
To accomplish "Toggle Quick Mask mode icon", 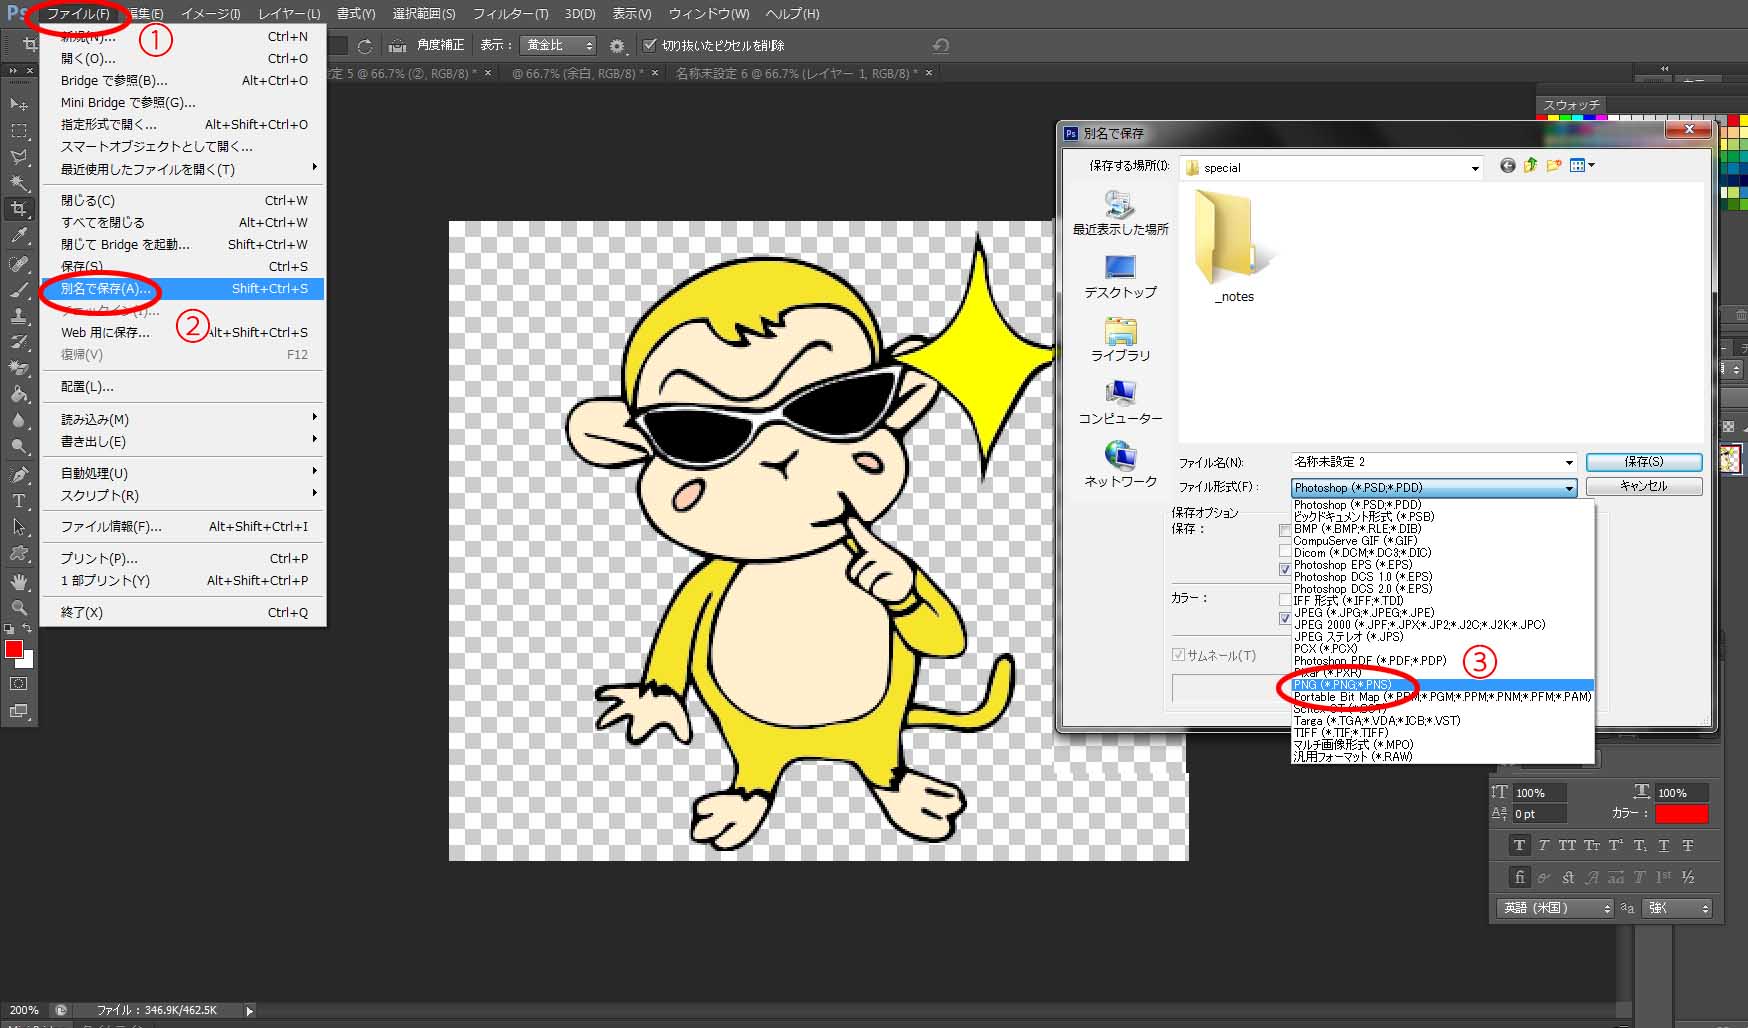I will pyautogui.click(x=19, y=684).
